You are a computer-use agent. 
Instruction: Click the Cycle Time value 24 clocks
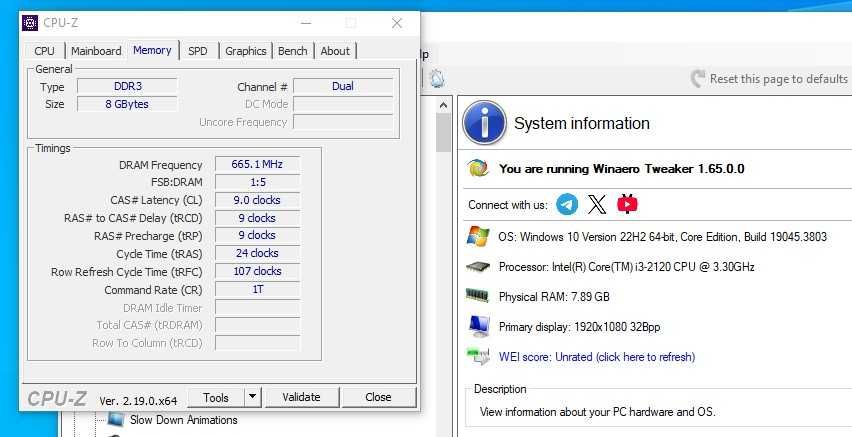[x=258, y=253]
